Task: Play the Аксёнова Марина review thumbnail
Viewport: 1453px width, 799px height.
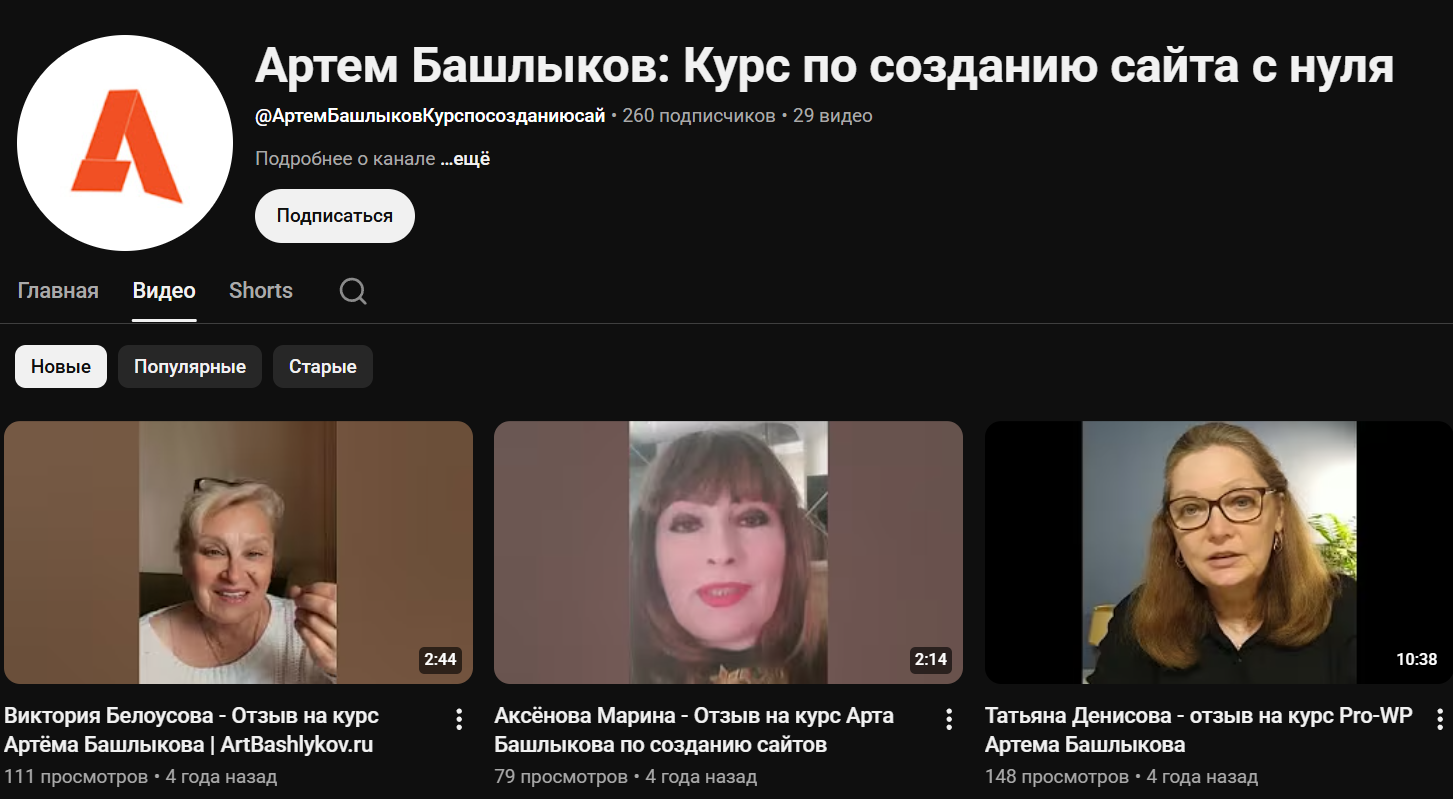Action: (x=728, y=552)
